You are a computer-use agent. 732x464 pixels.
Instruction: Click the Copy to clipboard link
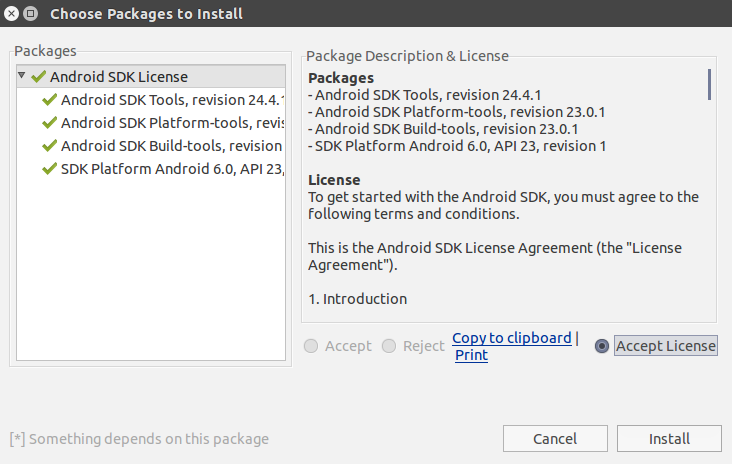click(511, 338)
